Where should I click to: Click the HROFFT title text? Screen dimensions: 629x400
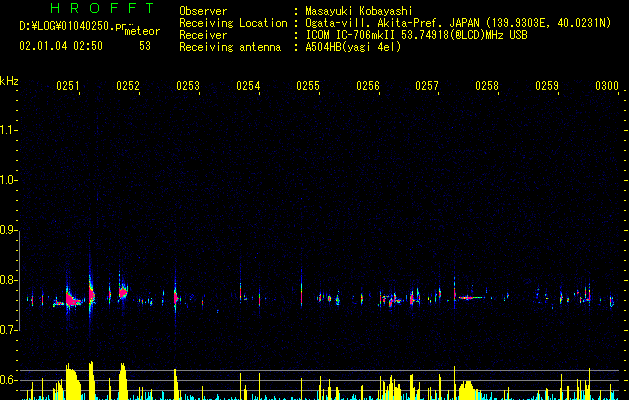[x=102, y=8]
